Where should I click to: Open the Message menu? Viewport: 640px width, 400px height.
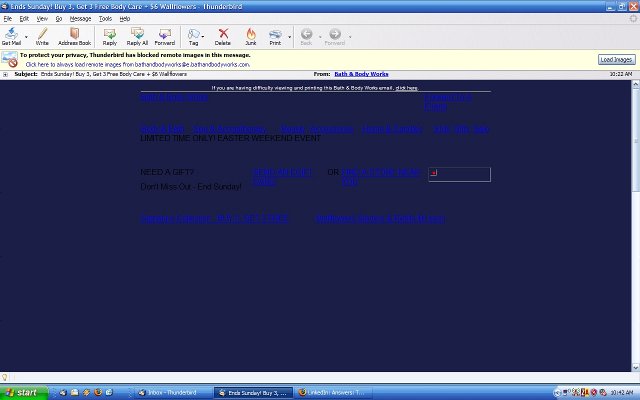pos(80,19)
